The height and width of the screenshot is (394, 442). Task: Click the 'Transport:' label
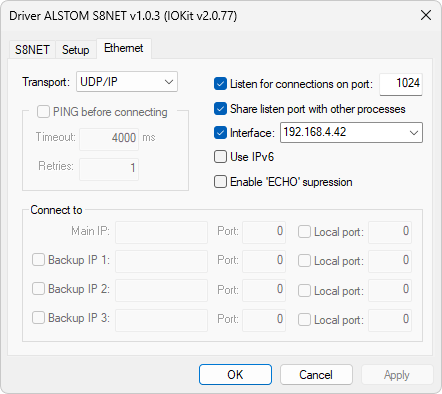(46, 82)
